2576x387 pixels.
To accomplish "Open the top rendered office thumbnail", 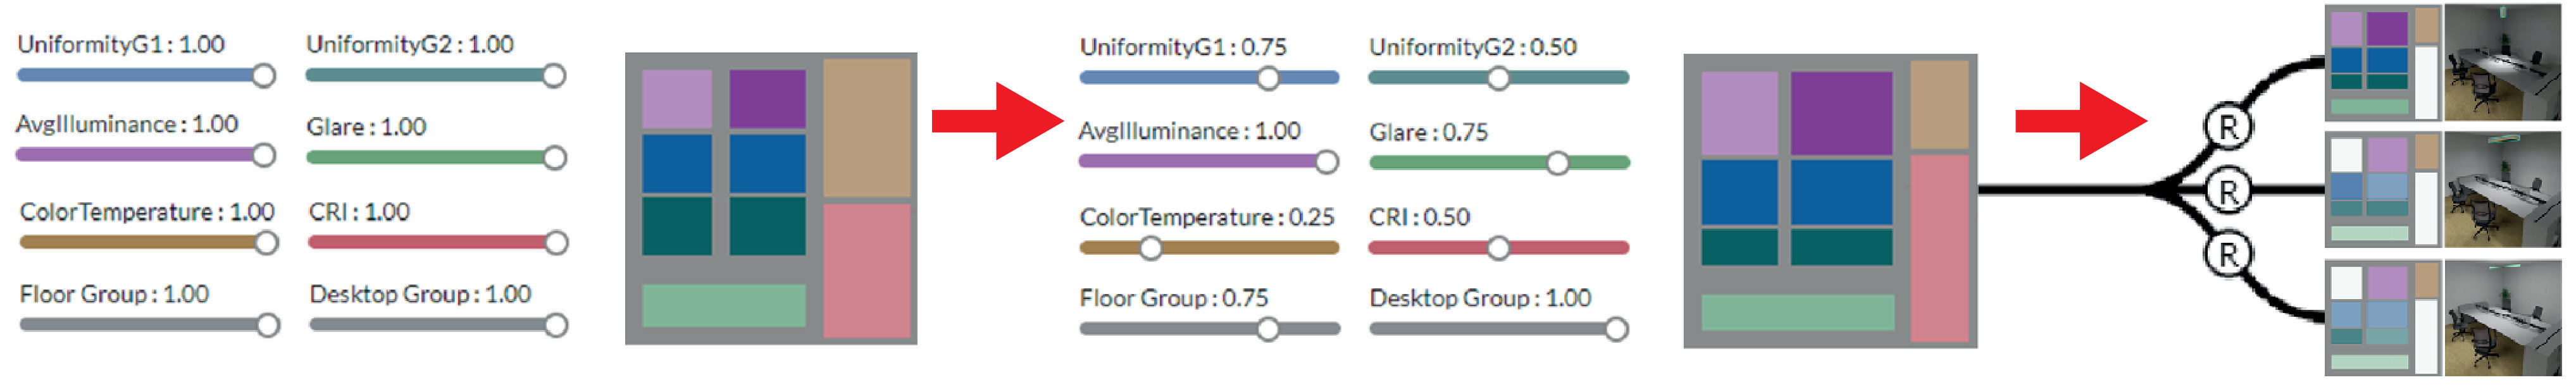I will (2502, 63).
